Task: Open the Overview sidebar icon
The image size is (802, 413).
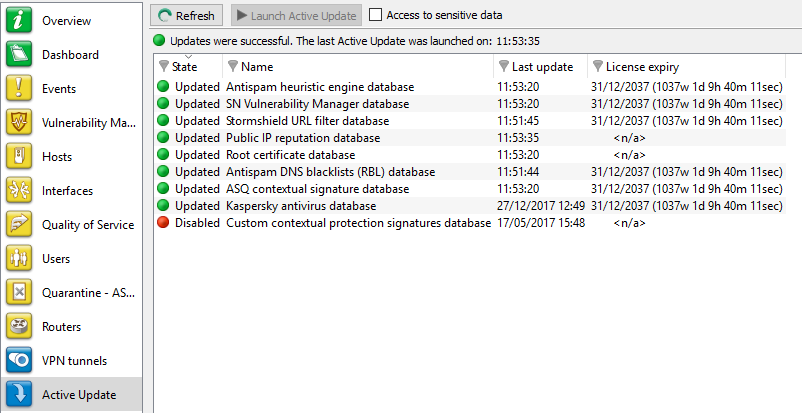Action: [x=19, y=20]
